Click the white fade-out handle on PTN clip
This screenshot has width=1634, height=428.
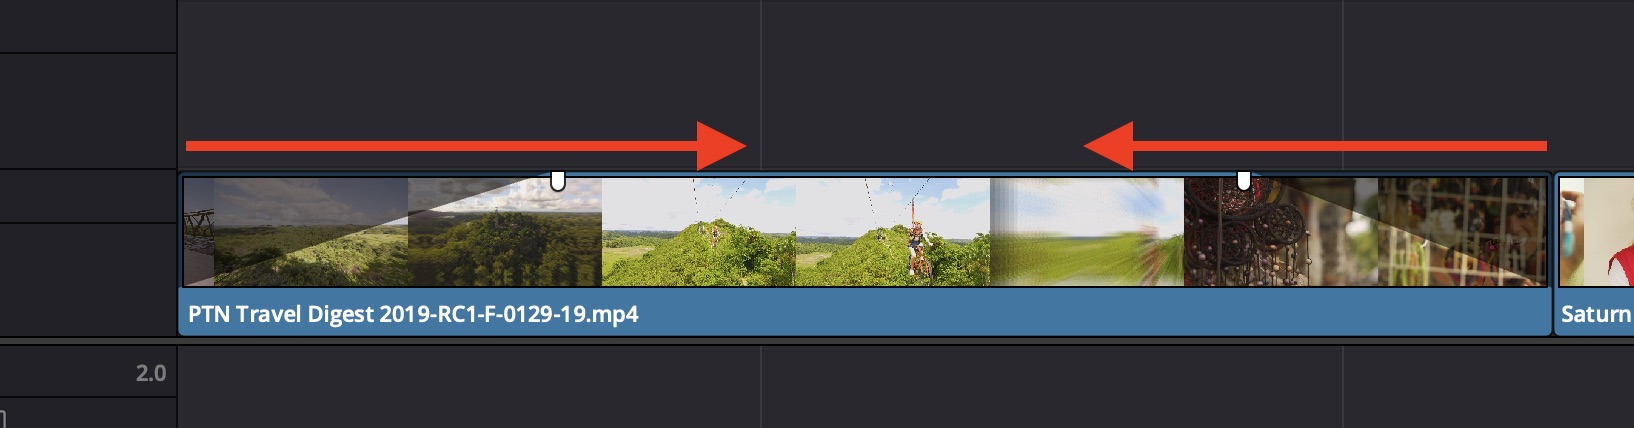pos(1244,181)
